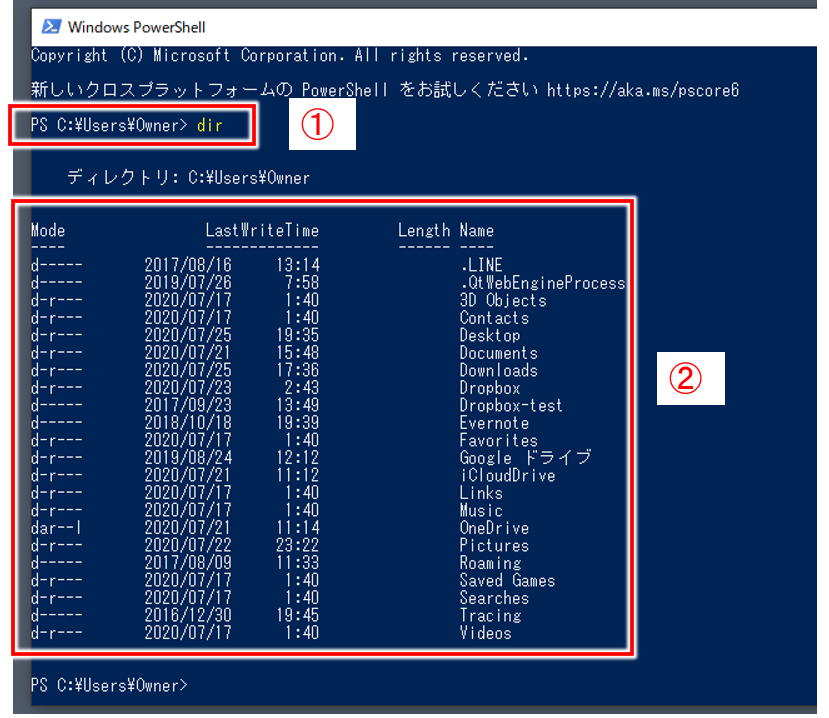Click the date "2017/09/23"
This screenshot has width=829, height=718.
click(x=188, y=406)
